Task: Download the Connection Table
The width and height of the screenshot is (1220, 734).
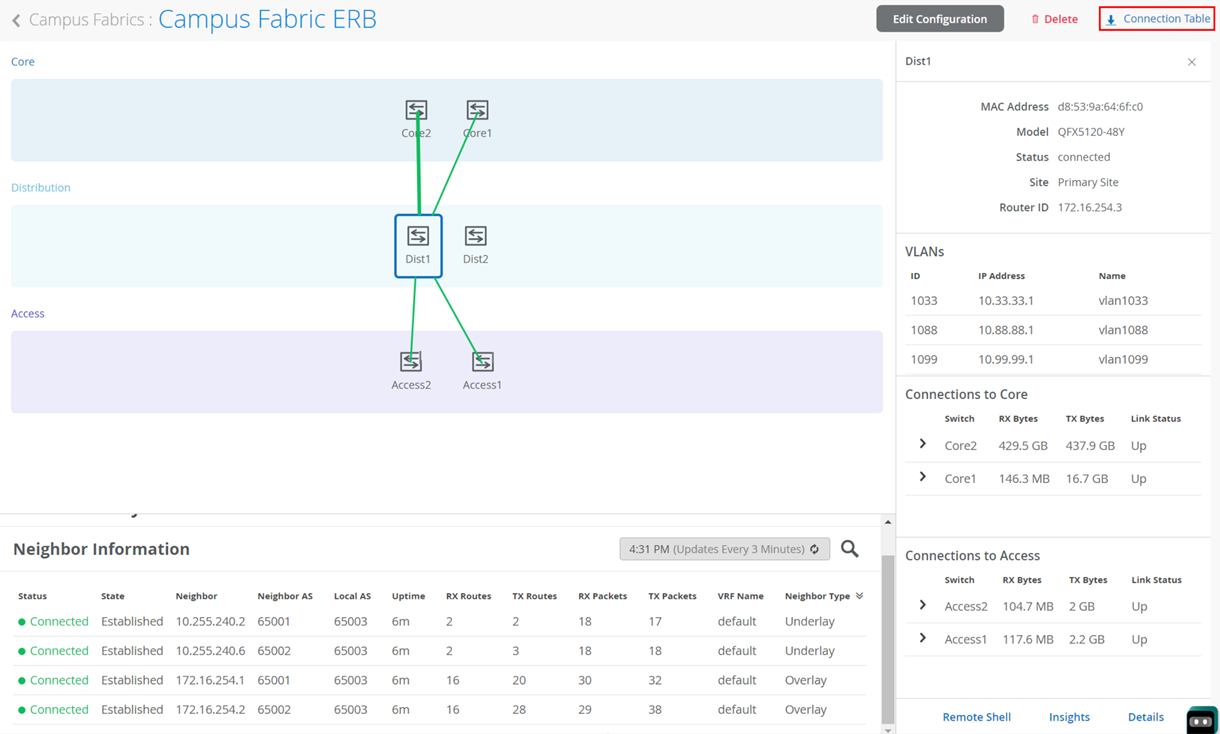Action: pos(1157,19)
